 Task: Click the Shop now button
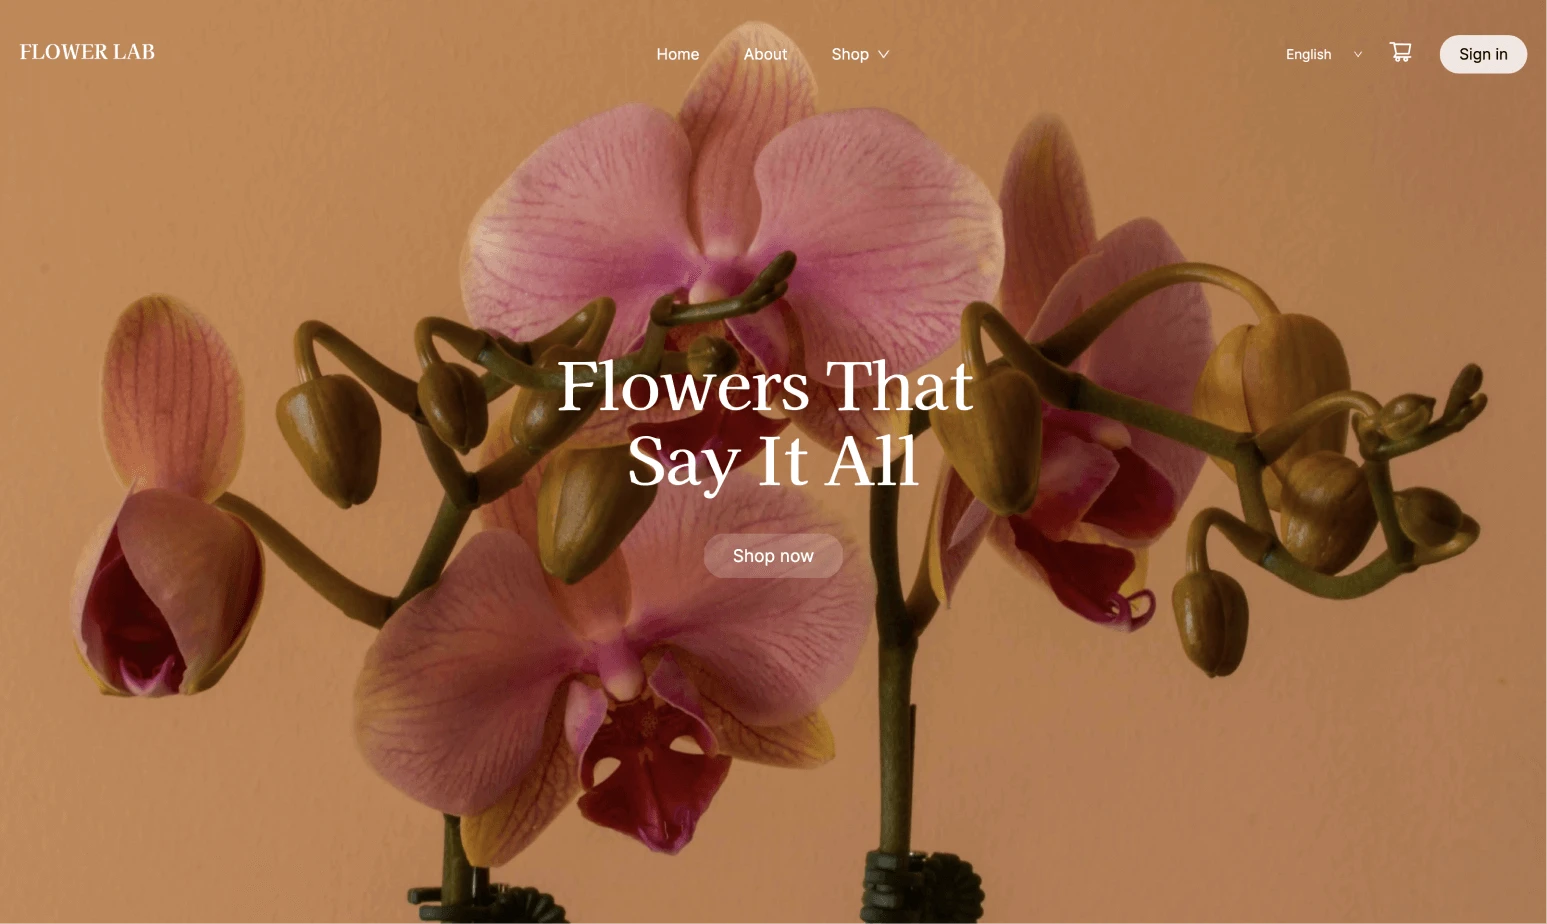(773, 556)
